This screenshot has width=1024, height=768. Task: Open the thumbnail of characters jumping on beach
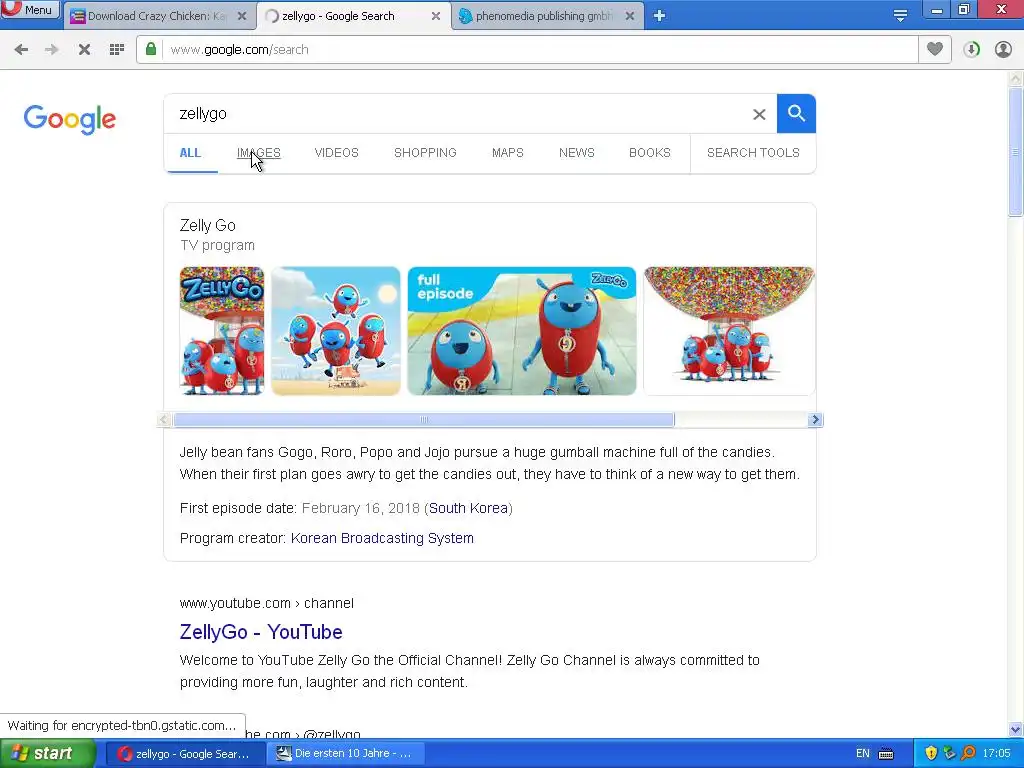pos(336,330)
